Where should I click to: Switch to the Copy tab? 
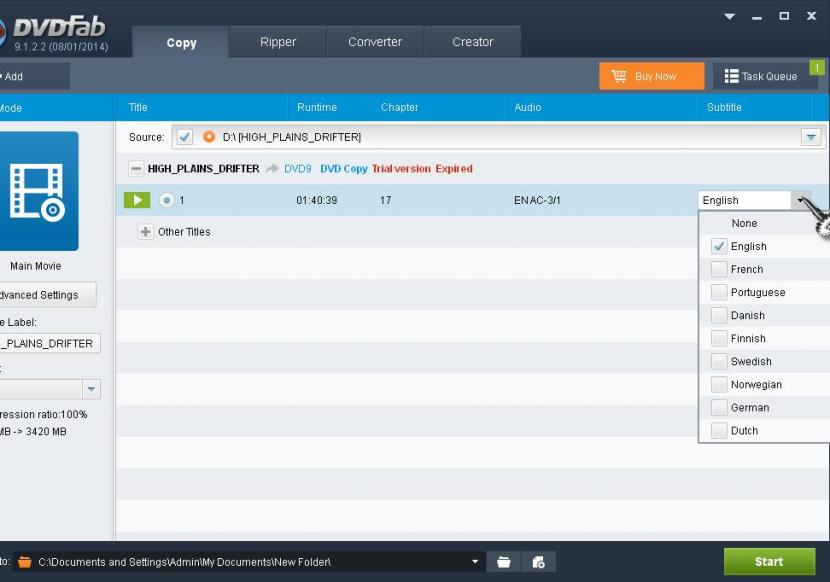coord(181,42)
